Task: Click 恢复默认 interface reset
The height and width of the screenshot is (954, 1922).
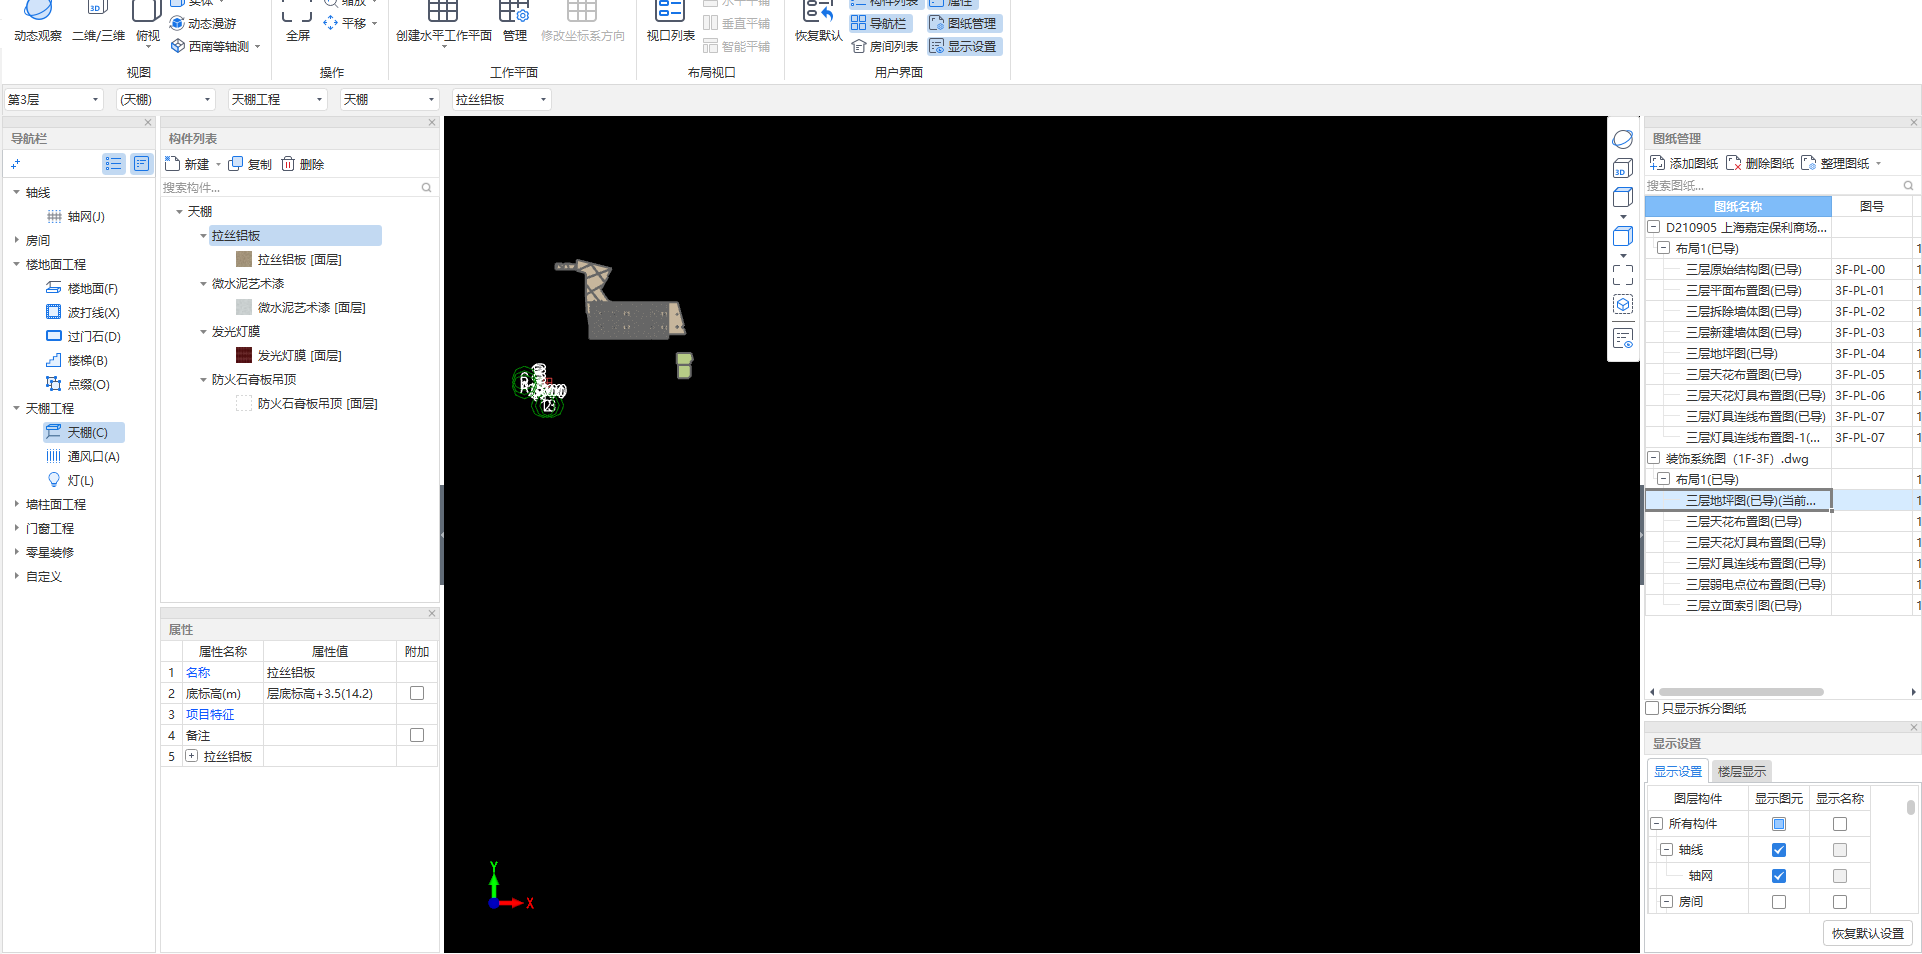Action: pos(818,22)
